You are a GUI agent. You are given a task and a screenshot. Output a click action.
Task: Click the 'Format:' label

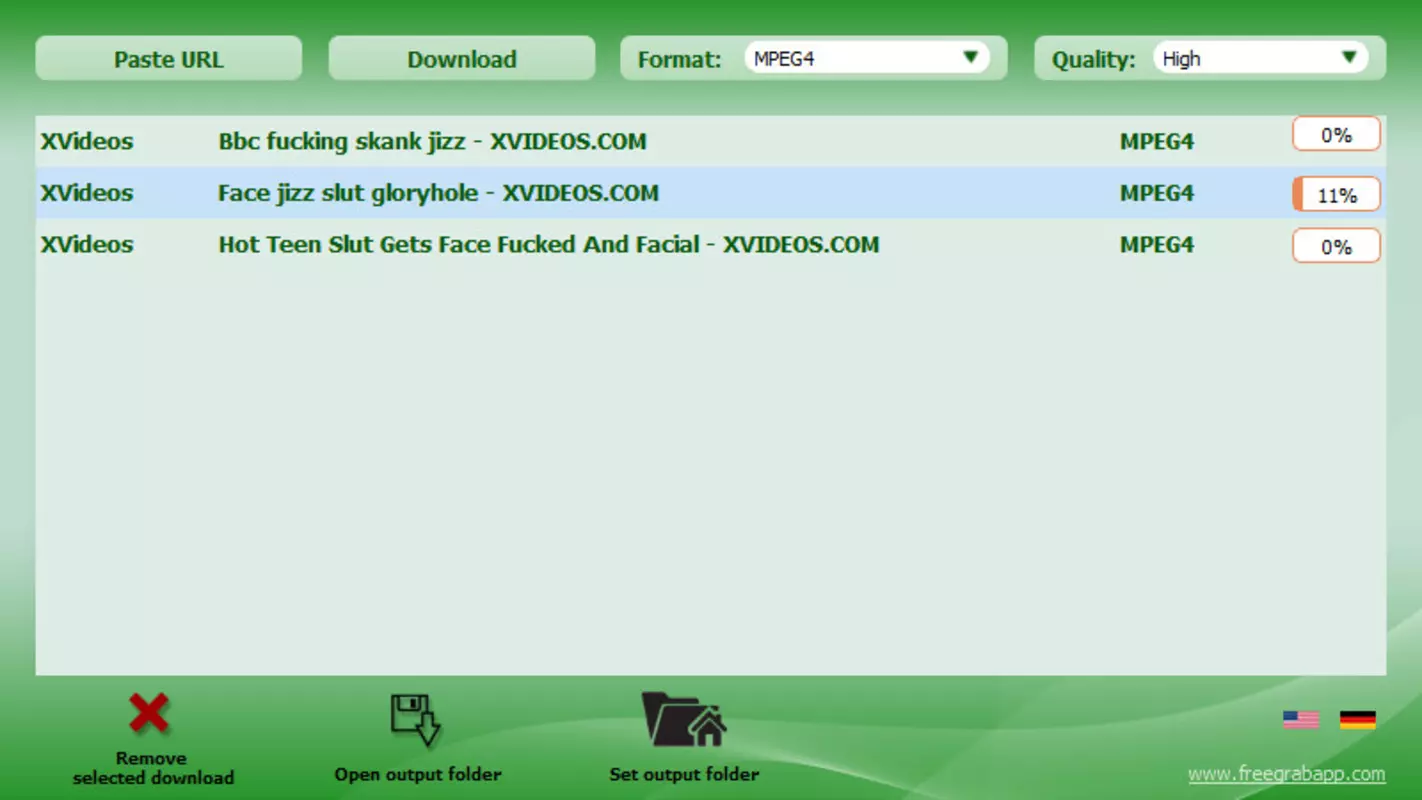pos(679,59)
